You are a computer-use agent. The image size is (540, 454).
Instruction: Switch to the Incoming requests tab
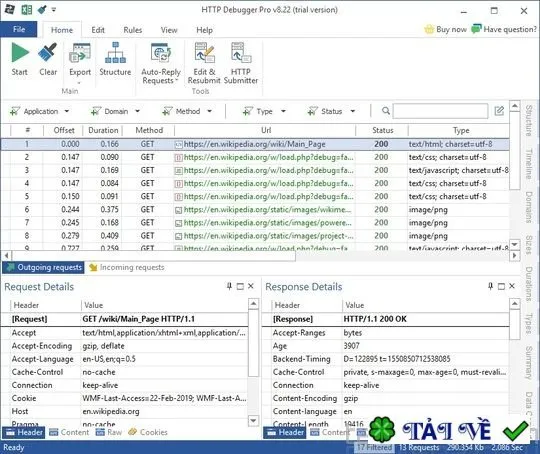[x=127, y=267]
